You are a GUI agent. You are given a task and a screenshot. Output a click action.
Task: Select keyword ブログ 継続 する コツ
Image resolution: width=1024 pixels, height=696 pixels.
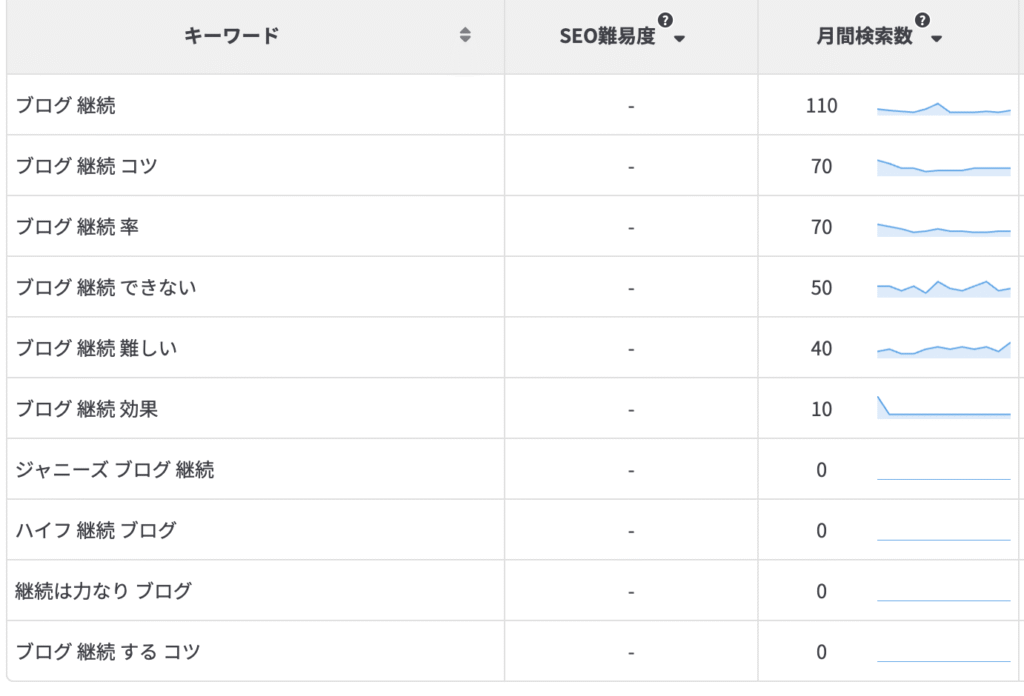107,652
